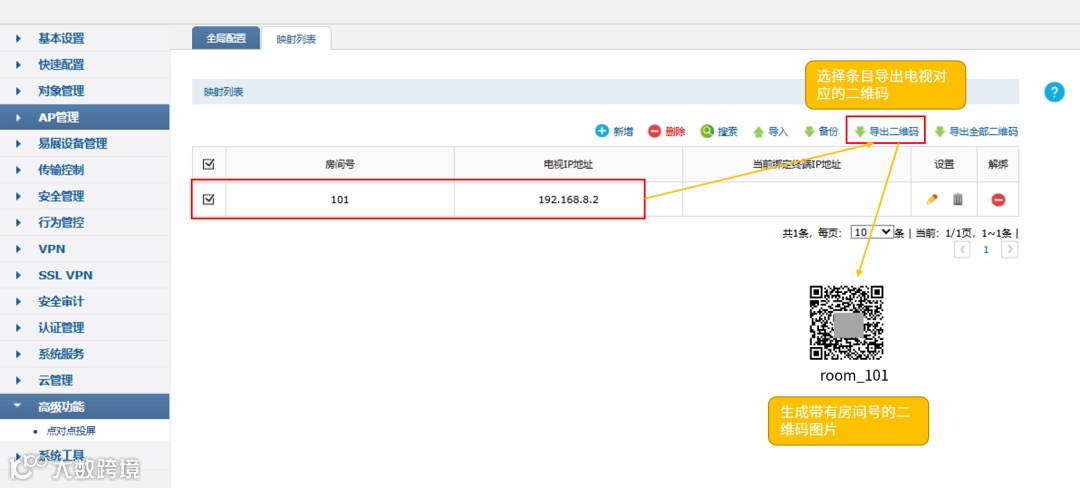The image size is (1080, 488).
Task: Expand 对象管理 menu
Action: coord(85,91)
